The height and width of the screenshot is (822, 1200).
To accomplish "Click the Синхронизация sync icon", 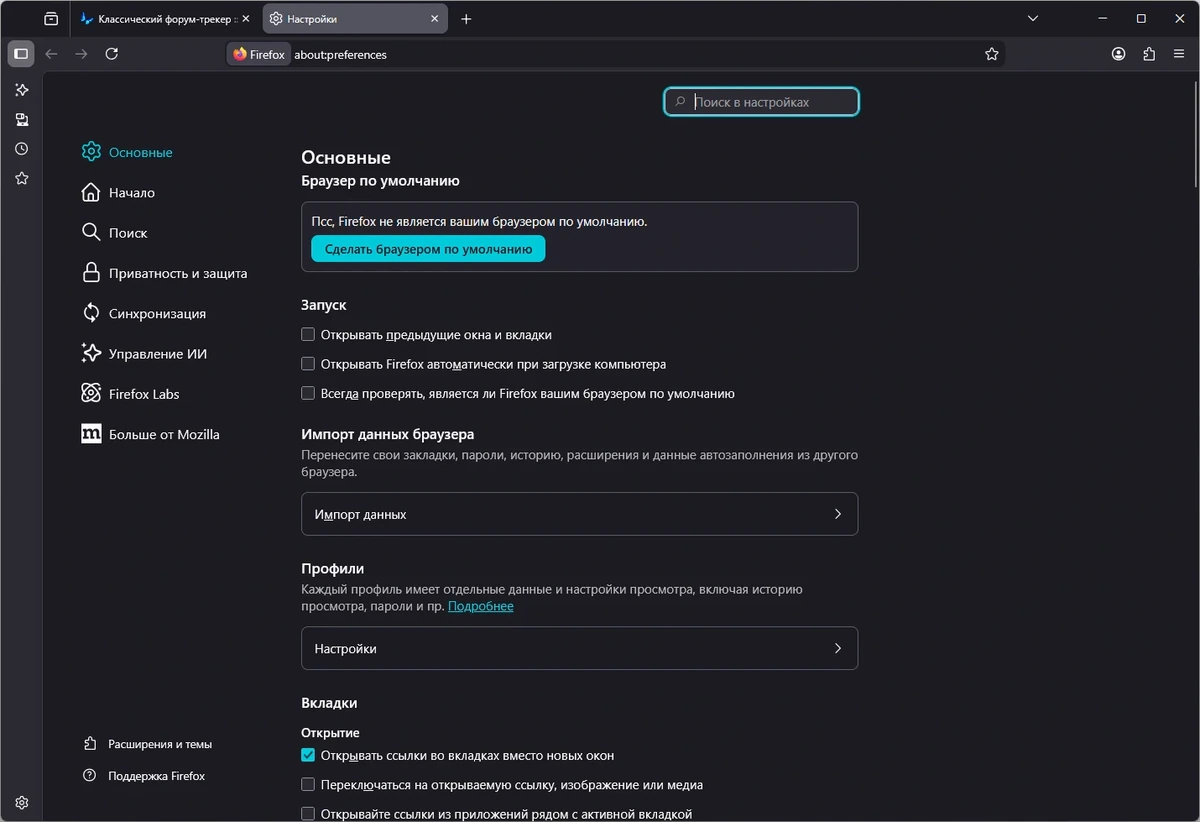I will pos(91,313).
